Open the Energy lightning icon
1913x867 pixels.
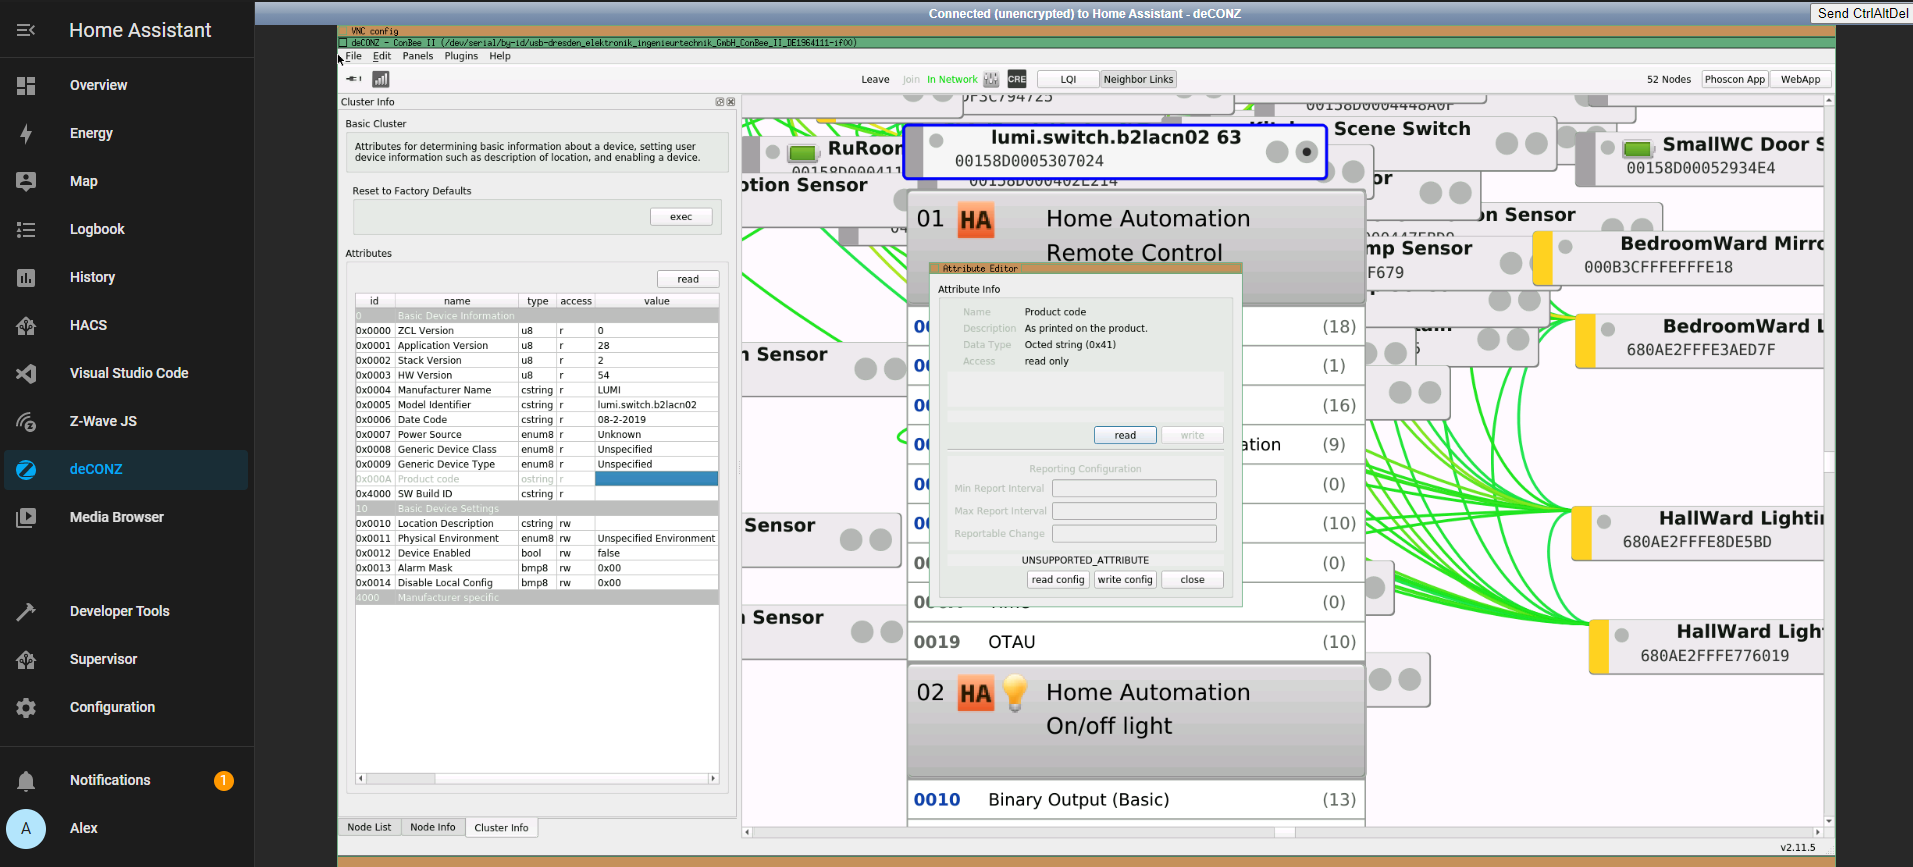pos(26,134)
